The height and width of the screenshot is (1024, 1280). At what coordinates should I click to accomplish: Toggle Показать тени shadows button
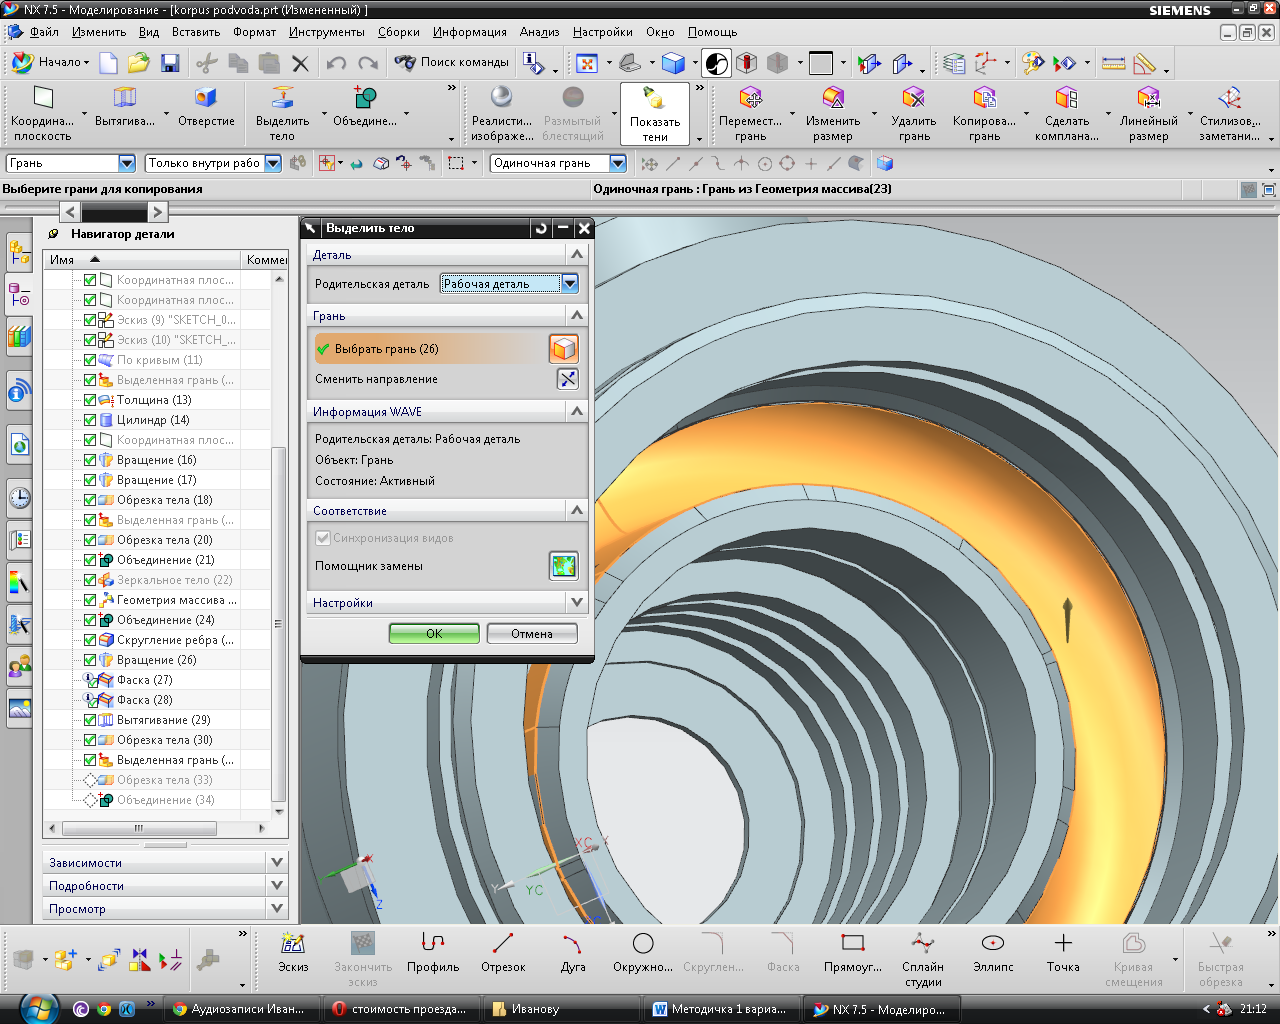(655, 114)
